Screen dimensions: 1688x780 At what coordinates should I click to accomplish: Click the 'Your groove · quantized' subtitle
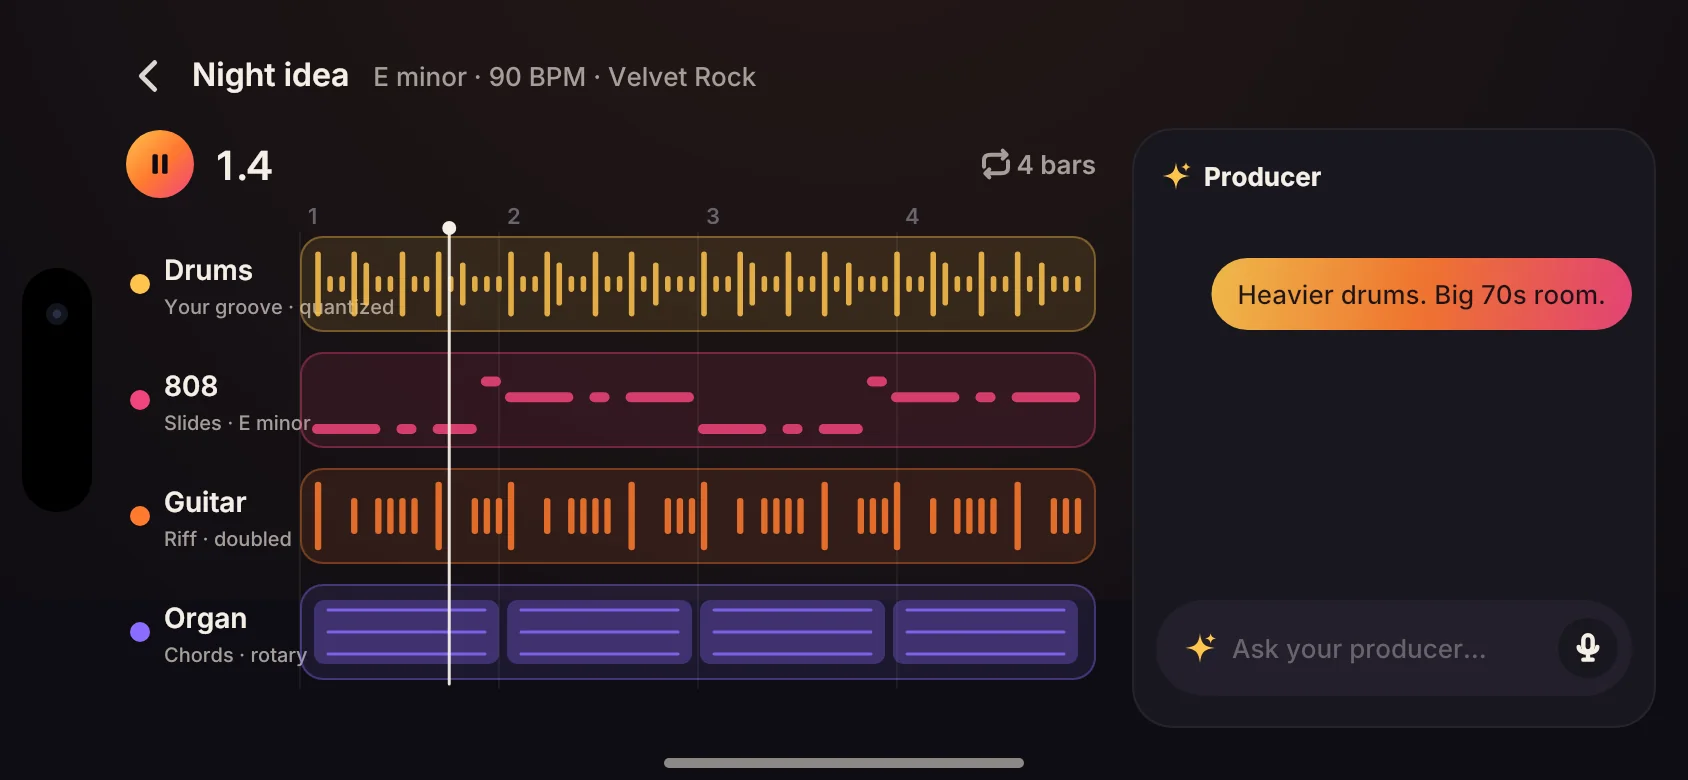(279, 307)
